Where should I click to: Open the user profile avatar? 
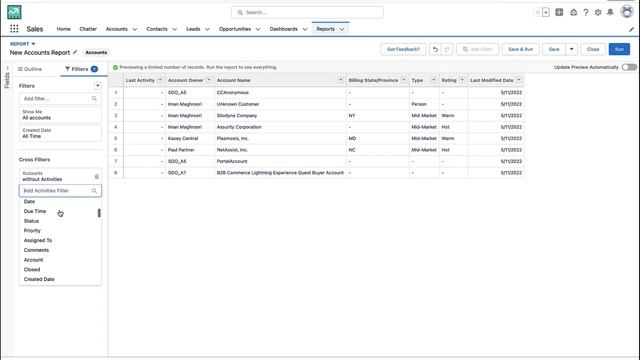[627, 12]
